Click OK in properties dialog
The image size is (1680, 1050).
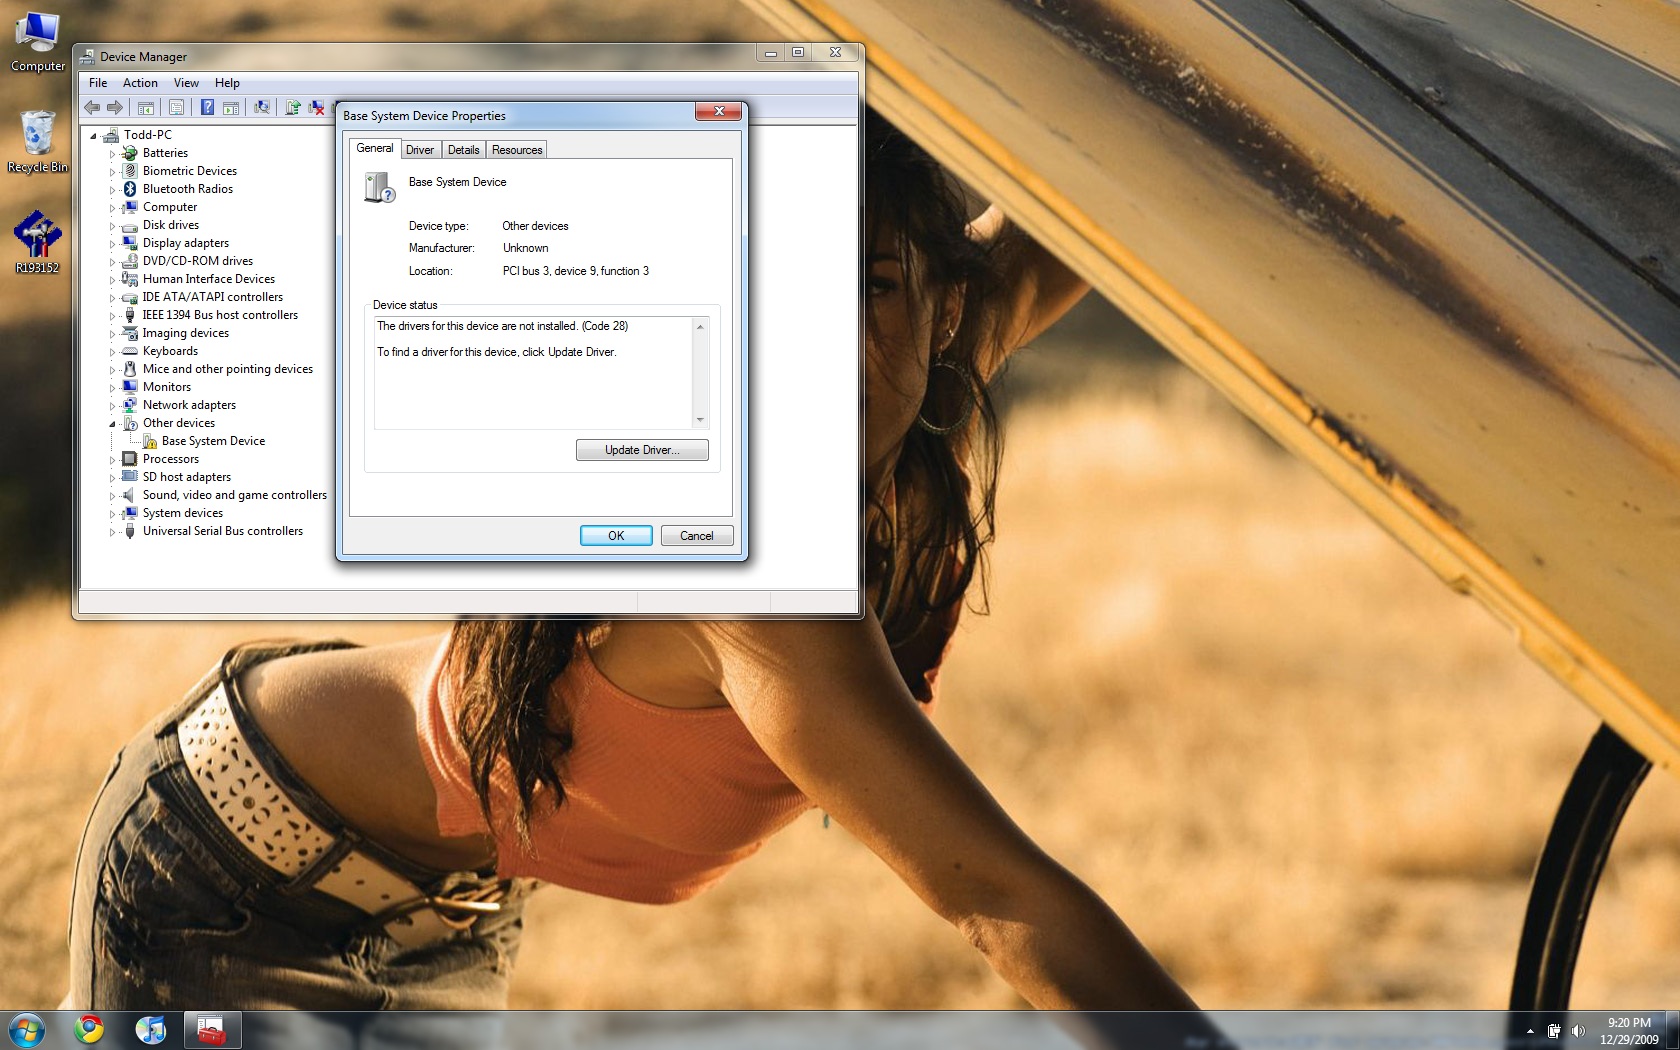616,536
